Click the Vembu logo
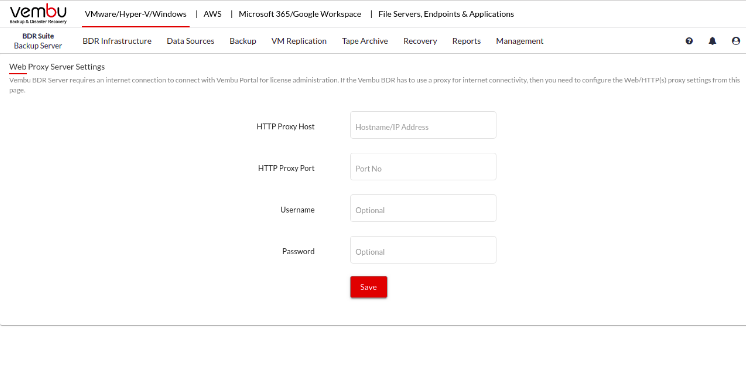746x387 pixels. [38, 14]
